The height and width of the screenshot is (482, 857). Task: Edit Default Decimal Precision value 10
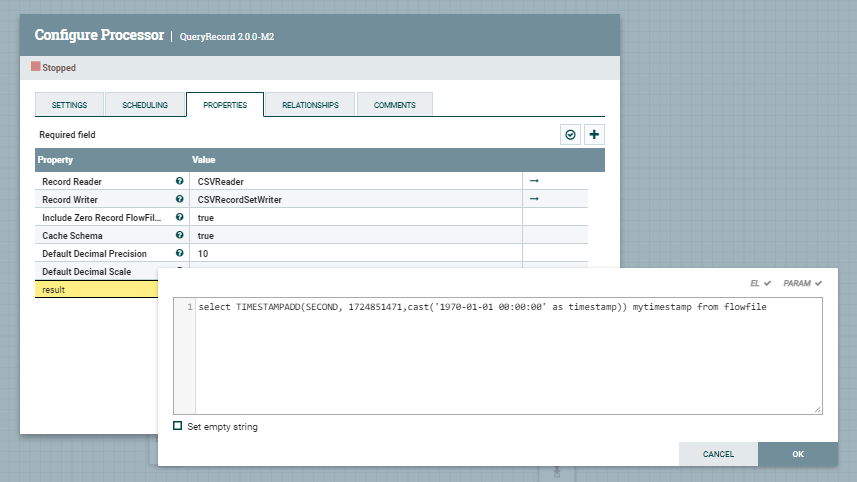click(x=356, y=253)
